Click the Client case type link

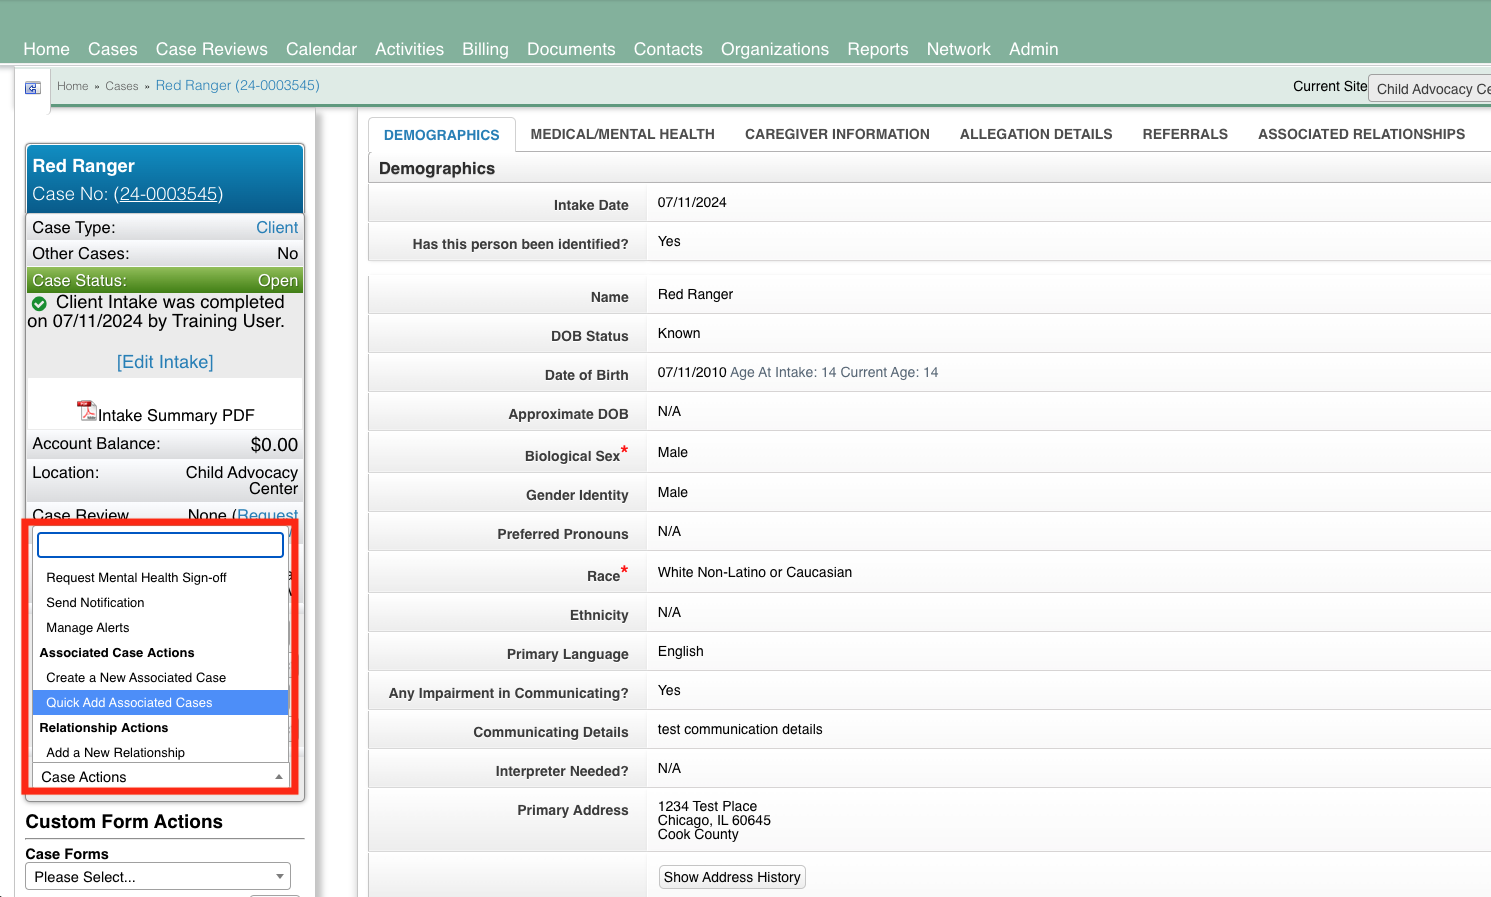coord(277,228)
